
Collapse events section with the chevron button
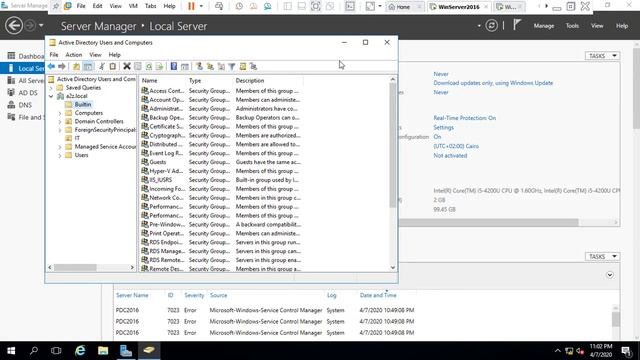(610, 275)
